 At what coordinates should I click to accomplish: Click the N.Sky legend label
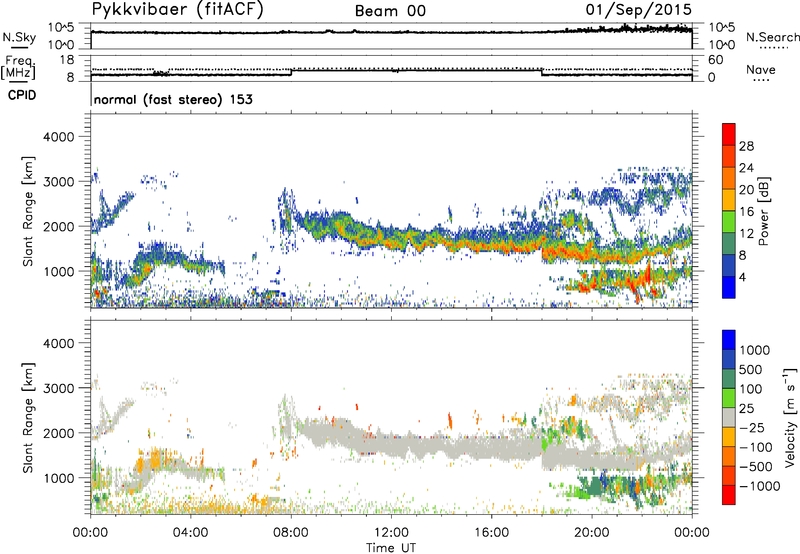19,37
